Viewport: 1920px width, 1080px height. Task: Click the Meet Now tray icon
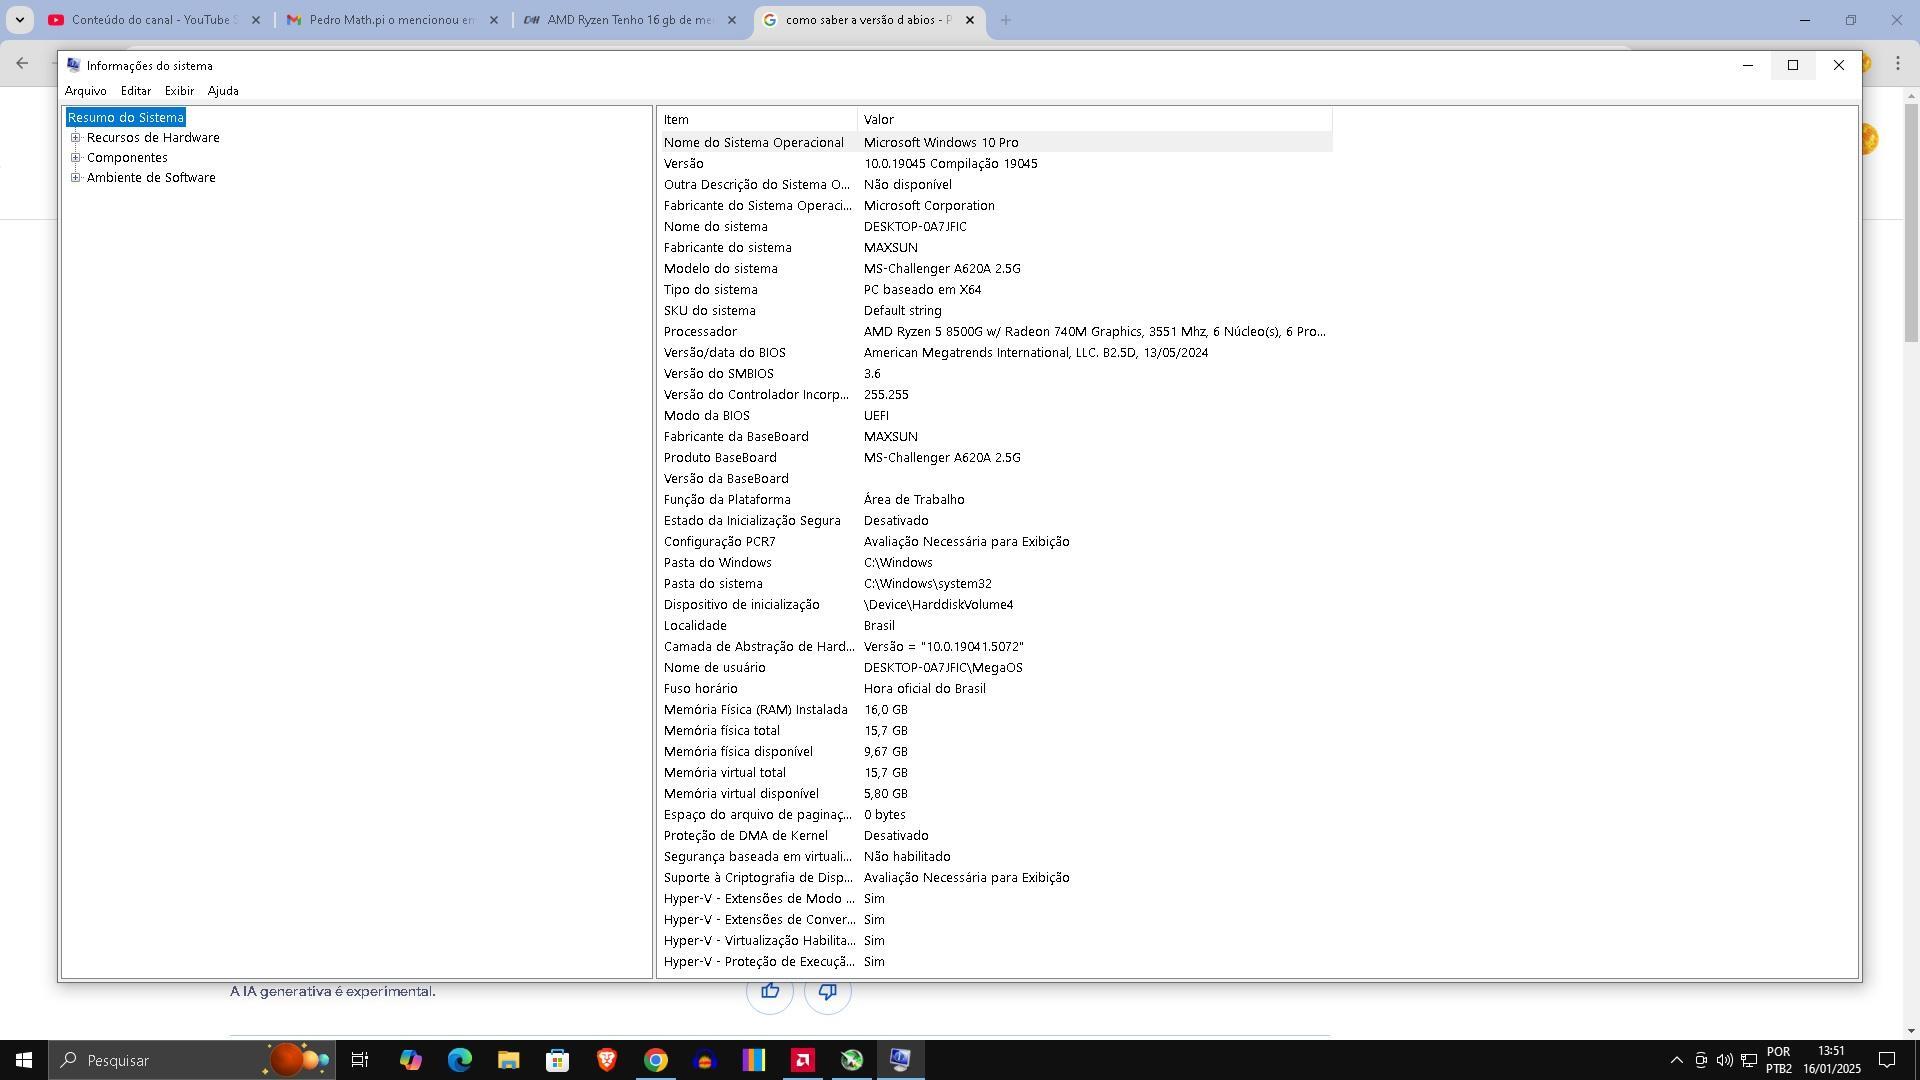pos(1700,1060)
